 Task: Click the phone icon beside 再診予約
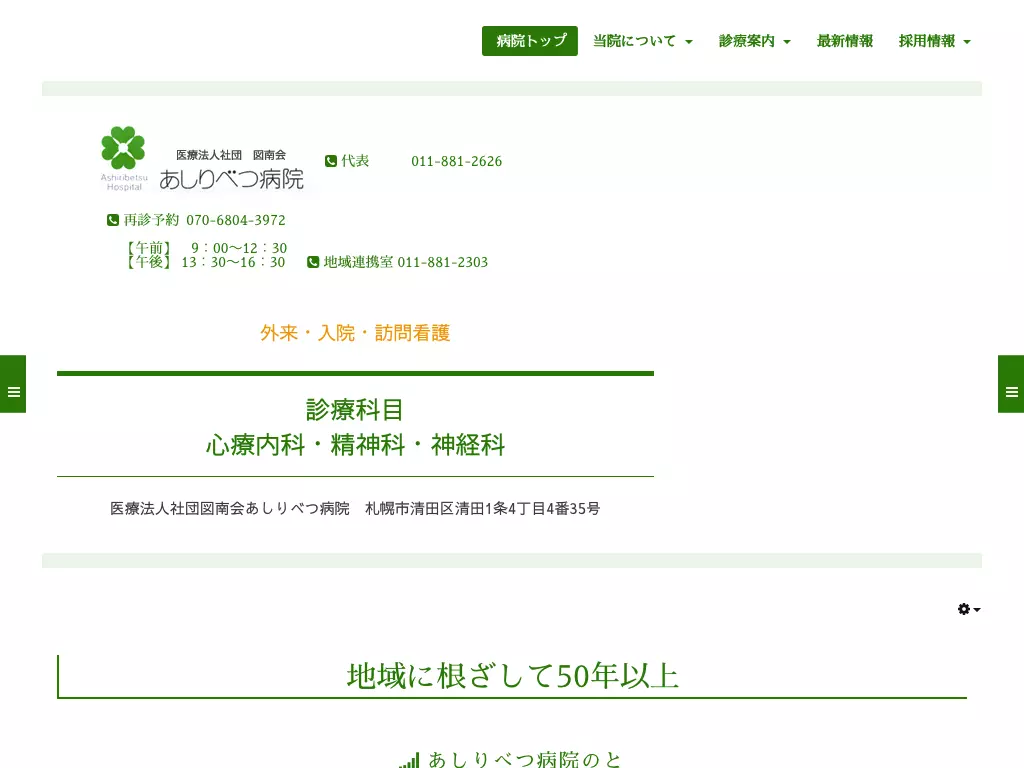pyautogui.click(x=113, y=220)
